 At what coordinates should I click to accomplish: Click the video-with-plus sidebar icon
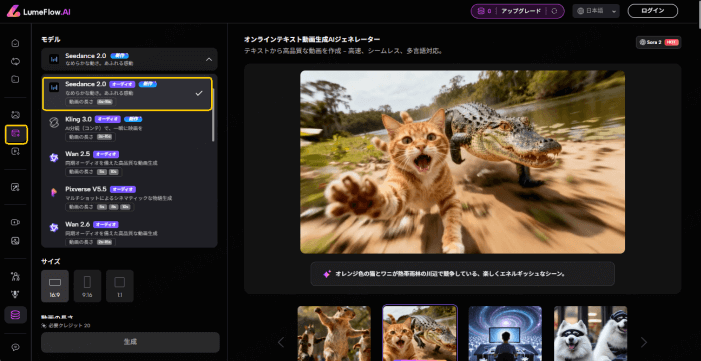15,152
